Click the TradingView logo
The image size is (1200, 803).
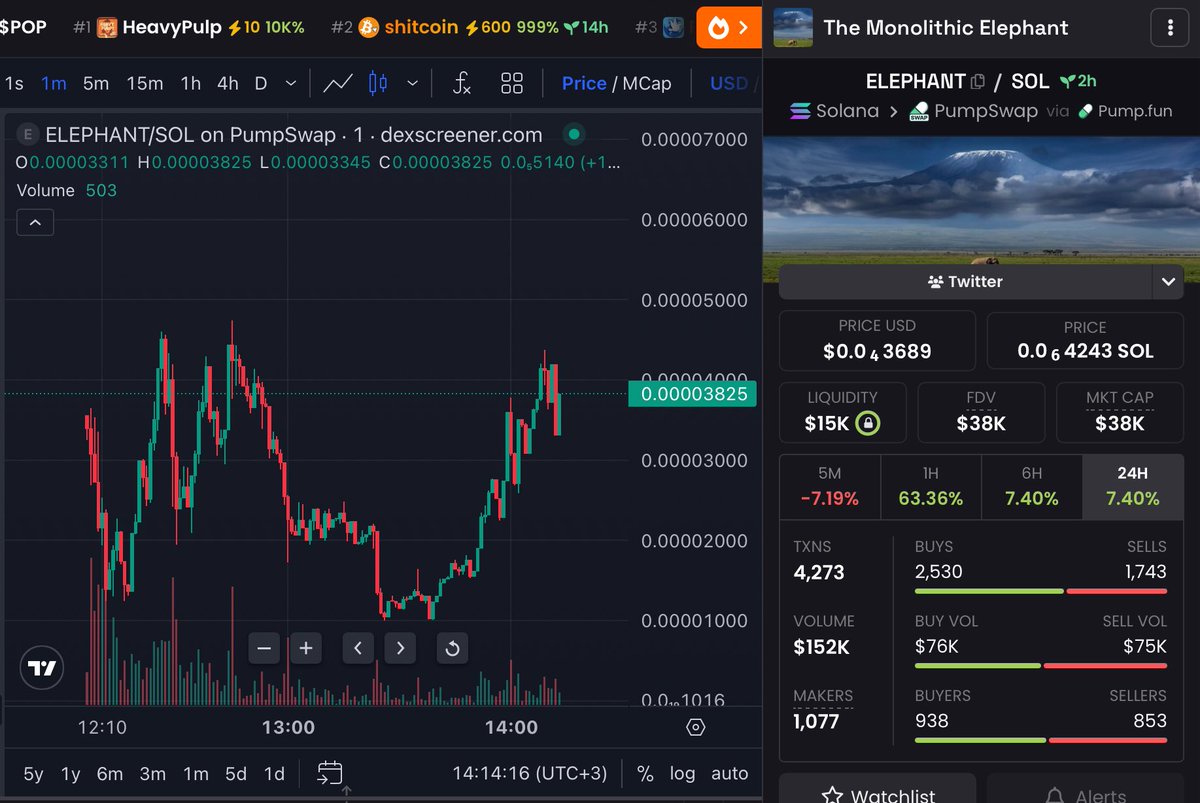[x=42, y=669]
